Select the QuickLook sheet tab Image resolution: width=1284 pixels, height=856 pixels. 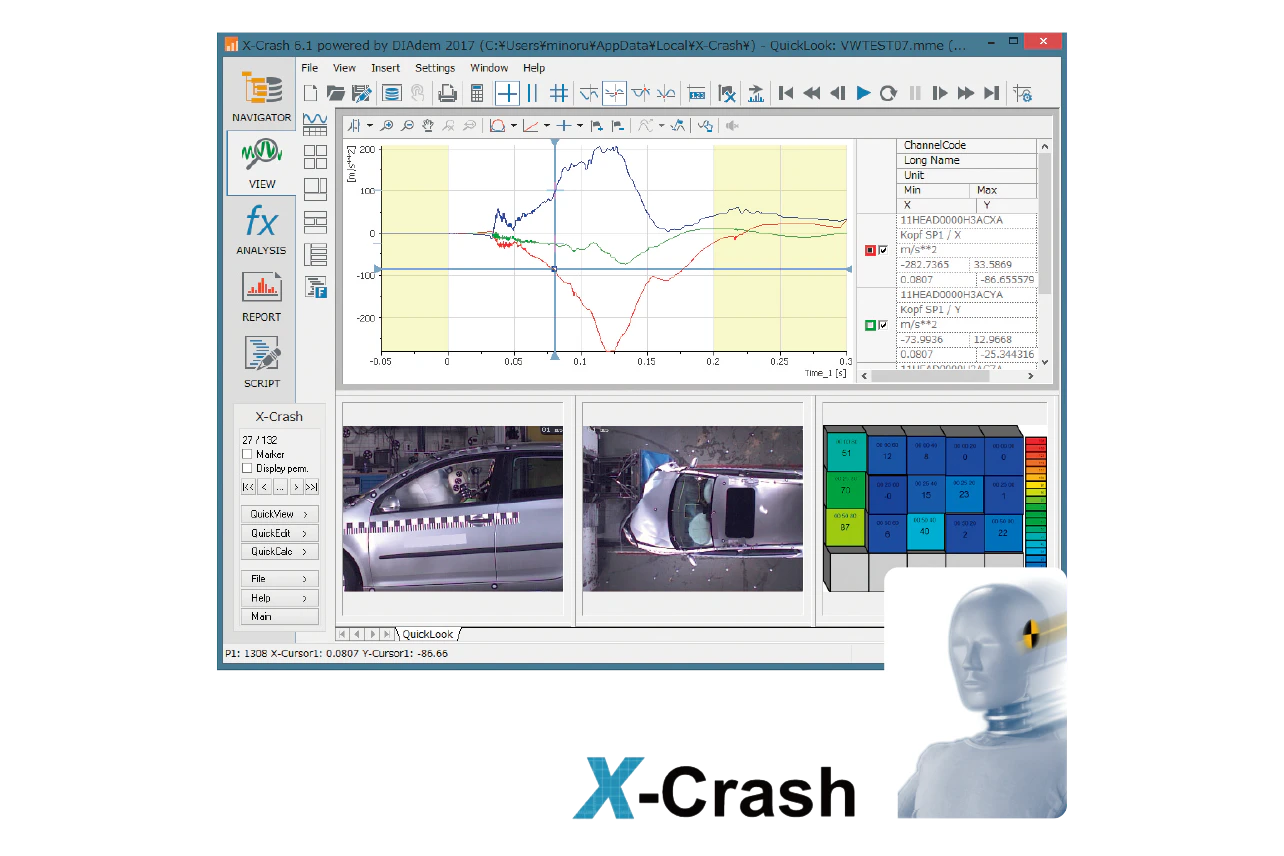[428, 634]
